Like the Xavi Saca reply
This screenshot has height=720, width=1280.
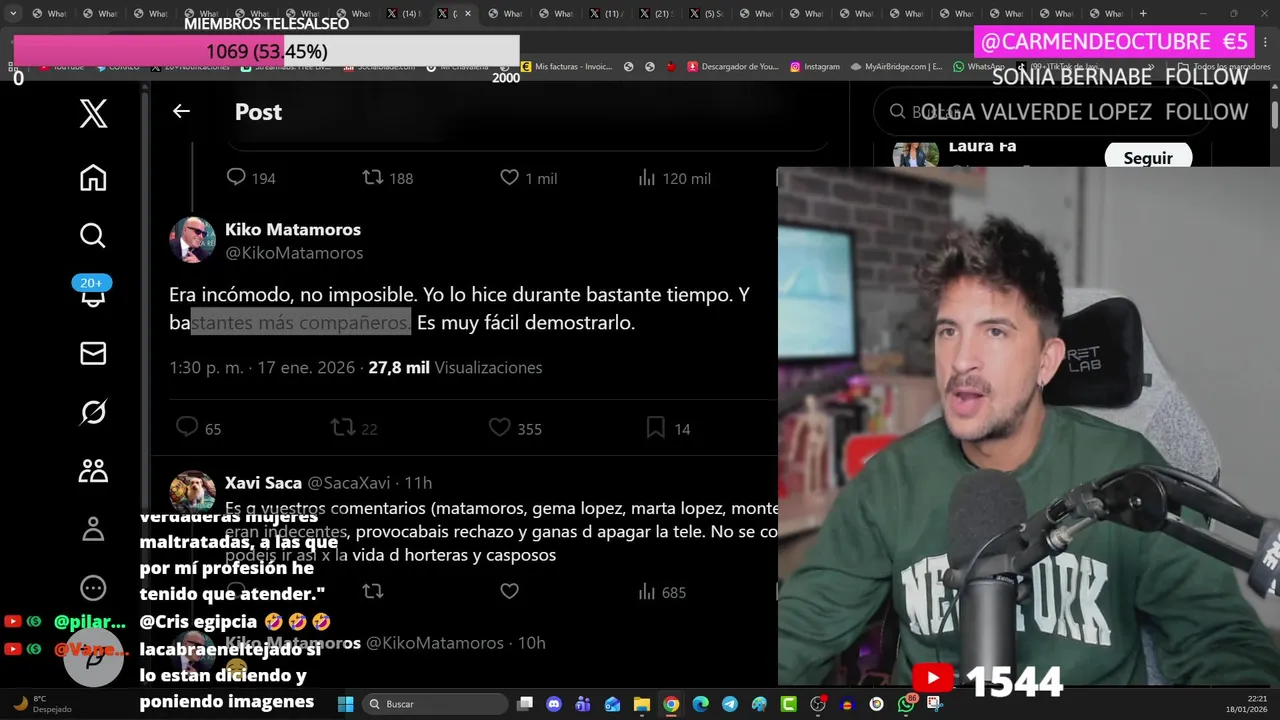(x=509, y=591)
